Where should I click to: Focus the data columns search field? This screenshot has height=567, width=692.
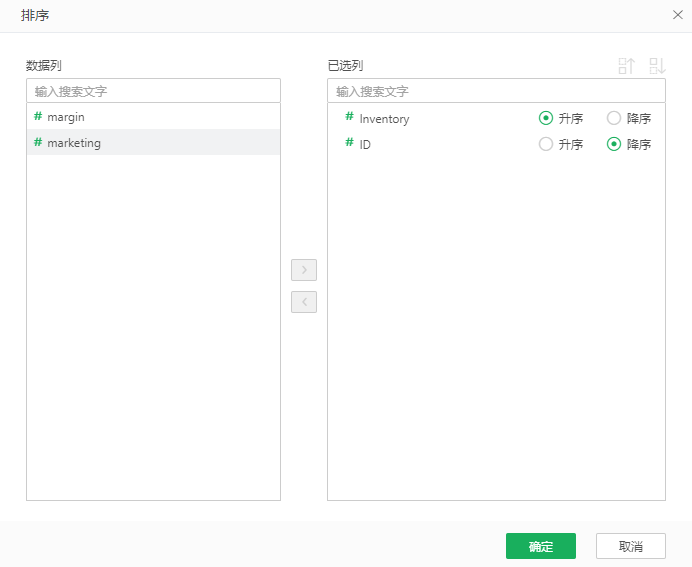click(153, 91)
